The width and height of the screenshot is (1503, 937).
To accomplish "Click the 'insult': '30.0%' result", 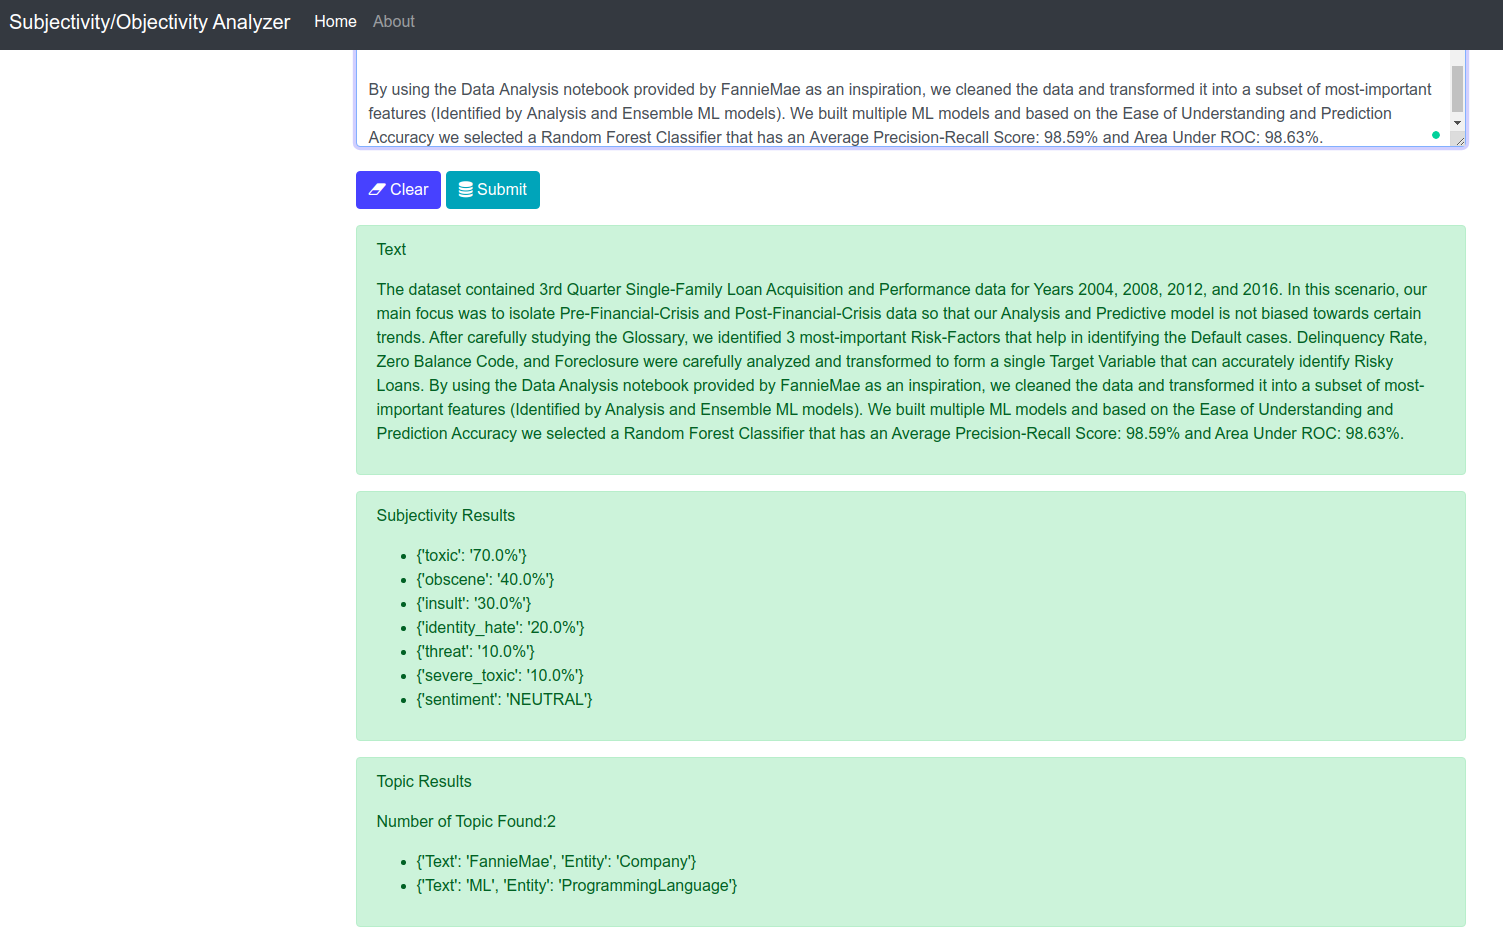I will click(x=474, y=604).
